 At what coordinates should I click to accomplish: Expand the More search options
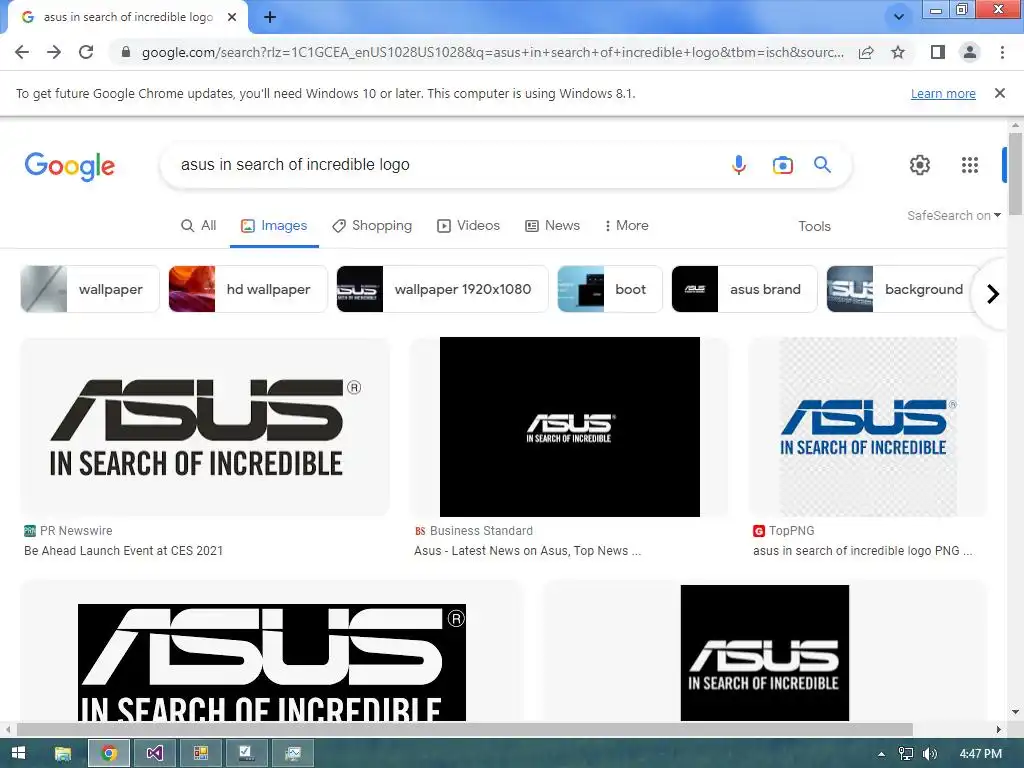tap(626, 225)
